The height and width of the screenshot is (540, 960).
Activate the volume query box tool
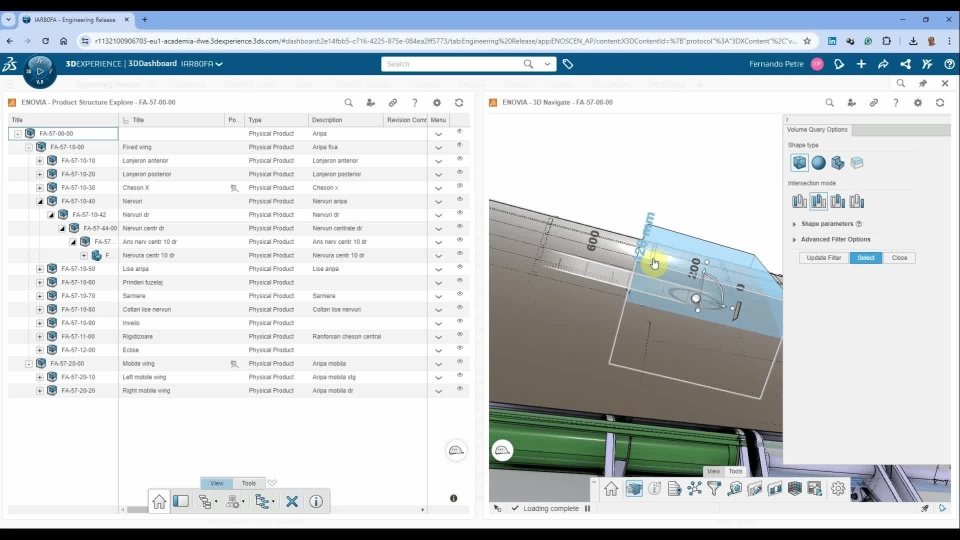[634, 489]
